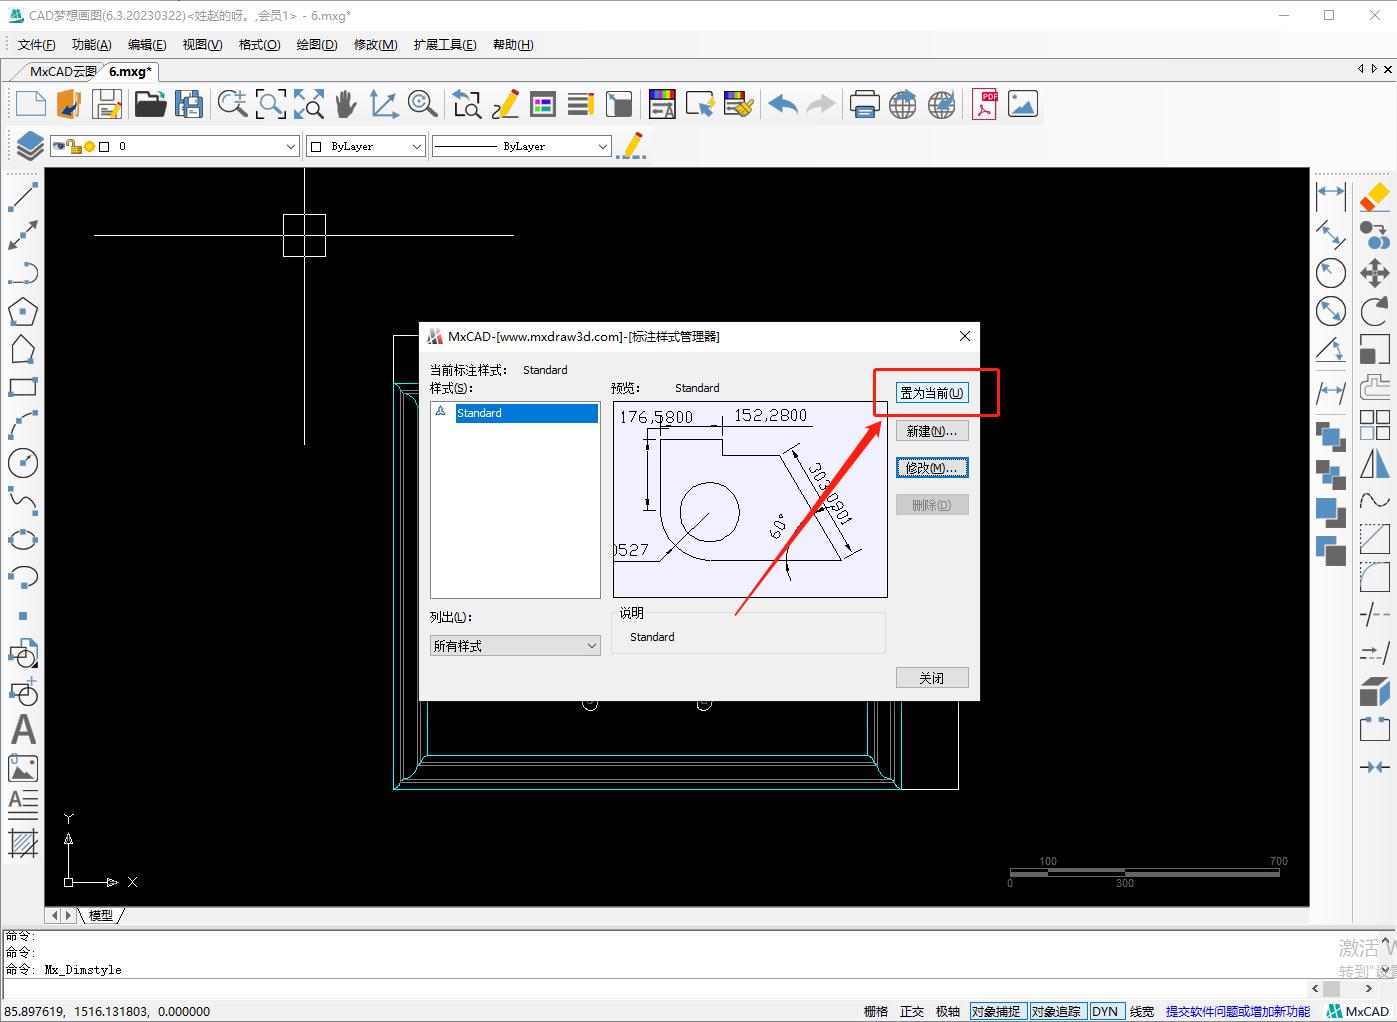
Task: Click the Move tool in right toolbar
Action: 1375,273
